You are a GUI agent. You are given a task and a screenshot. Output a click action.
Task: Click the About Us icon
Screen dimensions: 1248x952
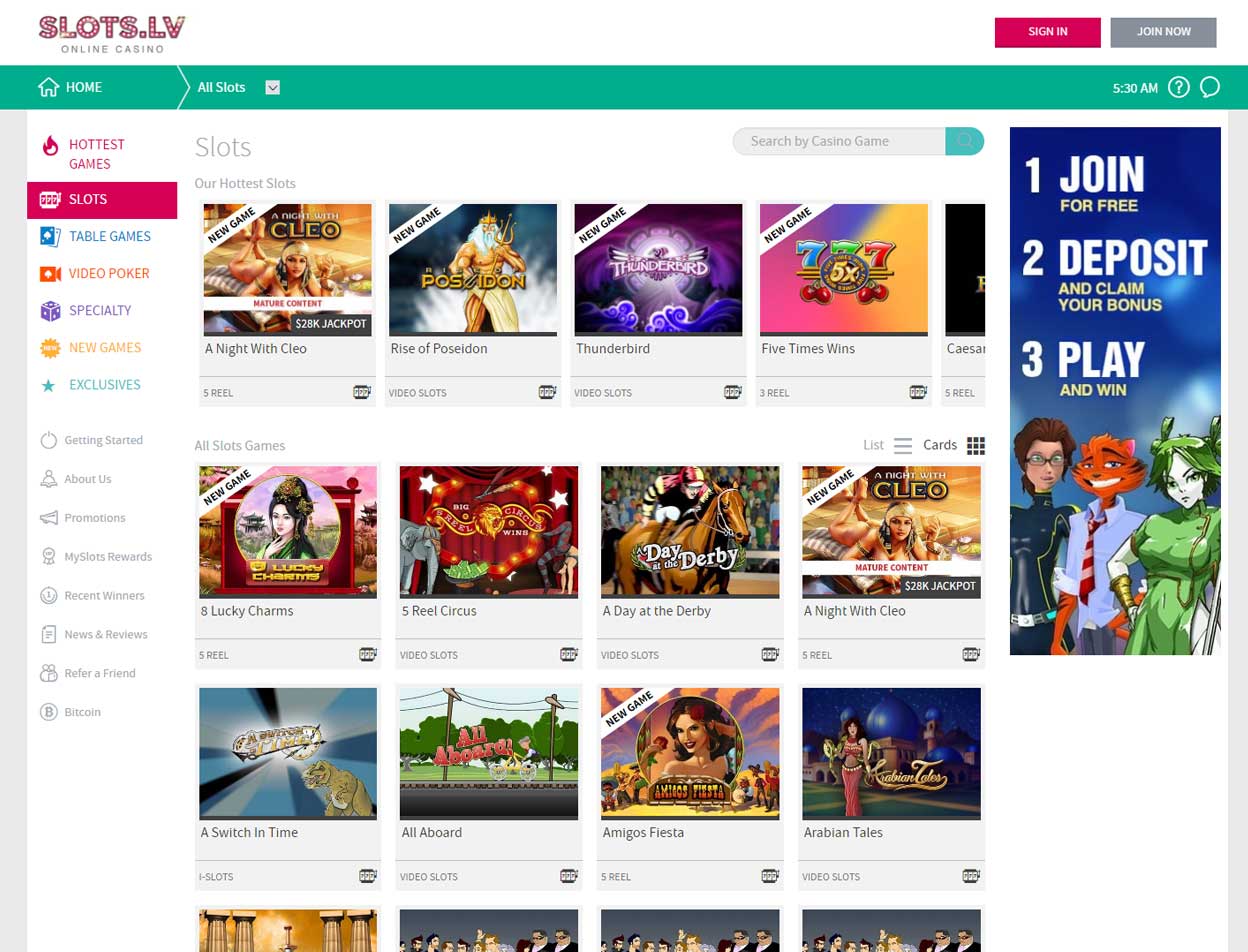click(x=48, y=479)
